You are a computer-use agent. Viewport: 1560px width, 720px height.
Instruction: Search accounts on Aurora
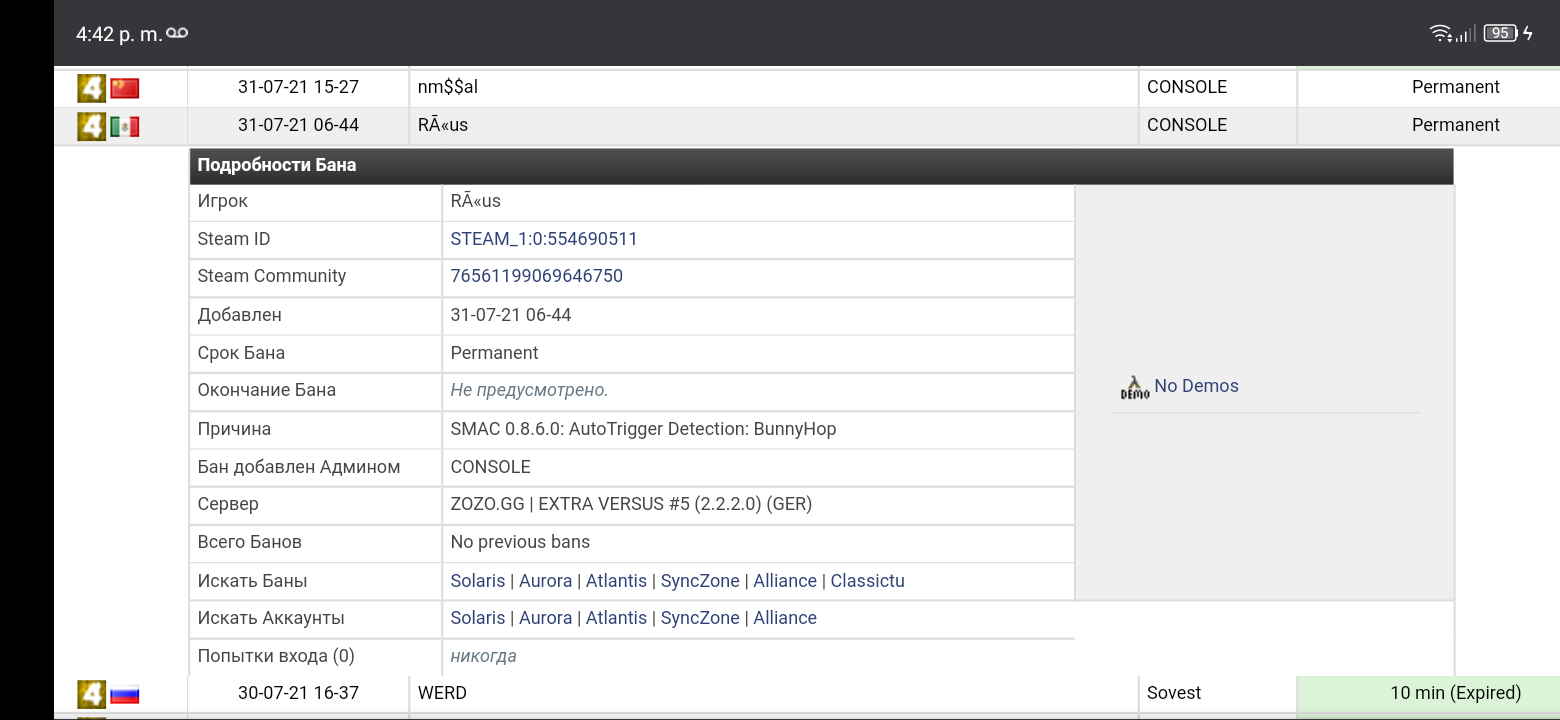[545, 618]
